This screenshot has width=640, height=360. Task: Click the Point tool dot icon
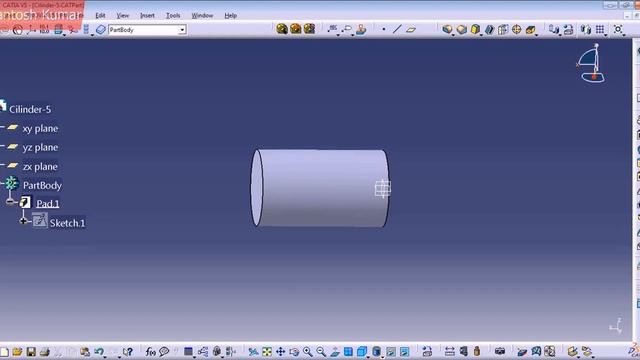click(384, 29)
